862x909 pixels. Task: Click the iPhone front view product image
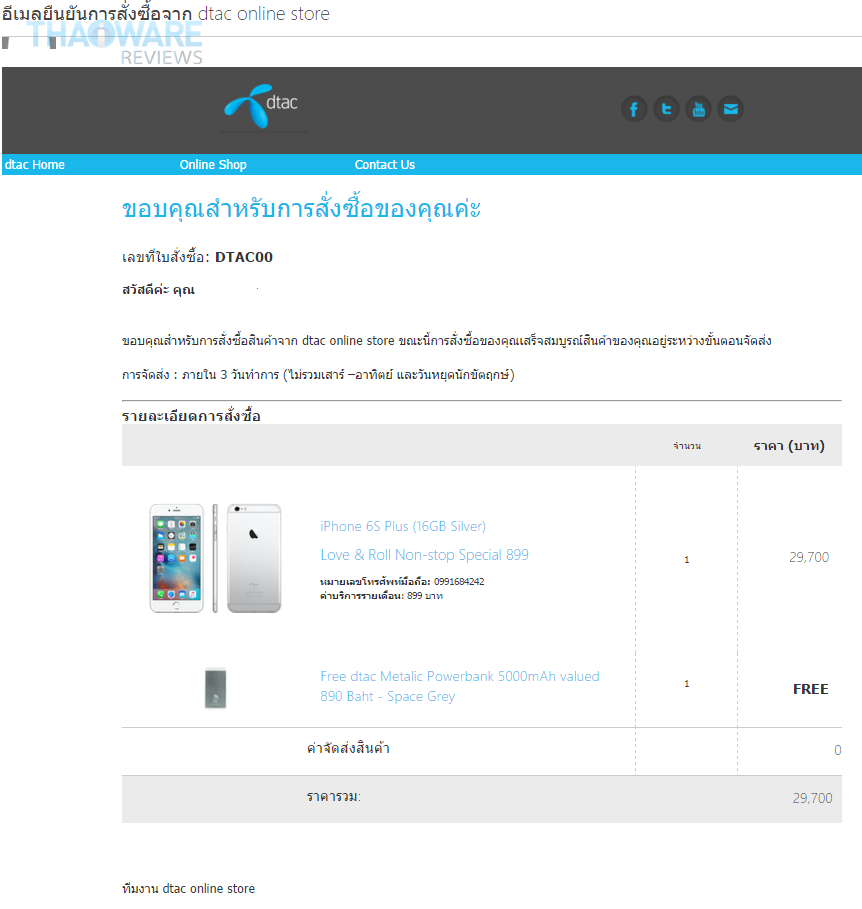click(x=177, y=558)
